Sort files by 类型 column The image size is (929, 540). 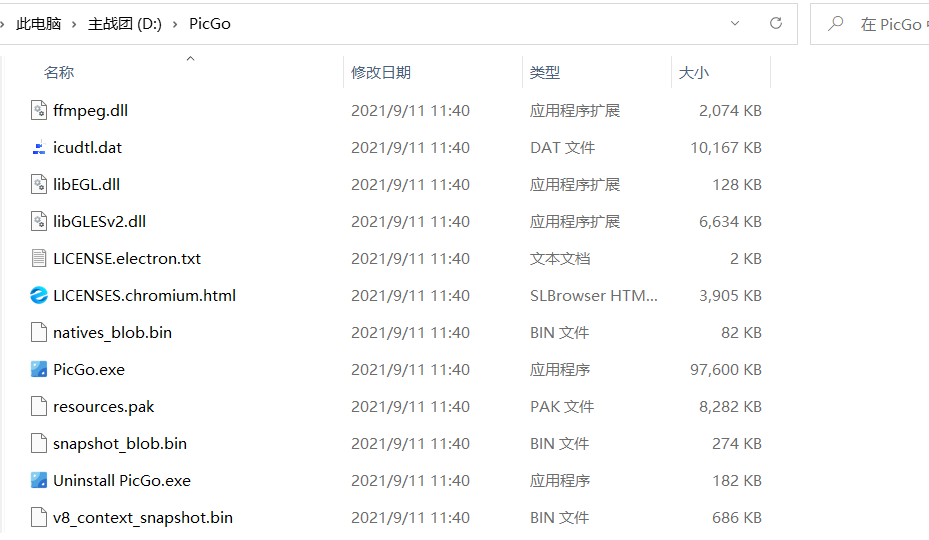(544, 72)
